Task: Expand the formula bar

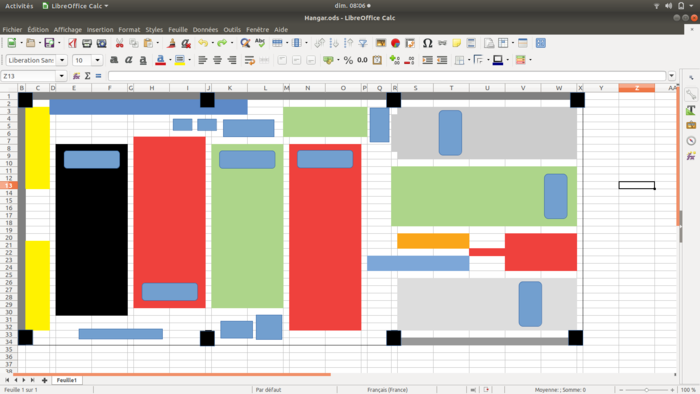Action: [x=671, y=76]
